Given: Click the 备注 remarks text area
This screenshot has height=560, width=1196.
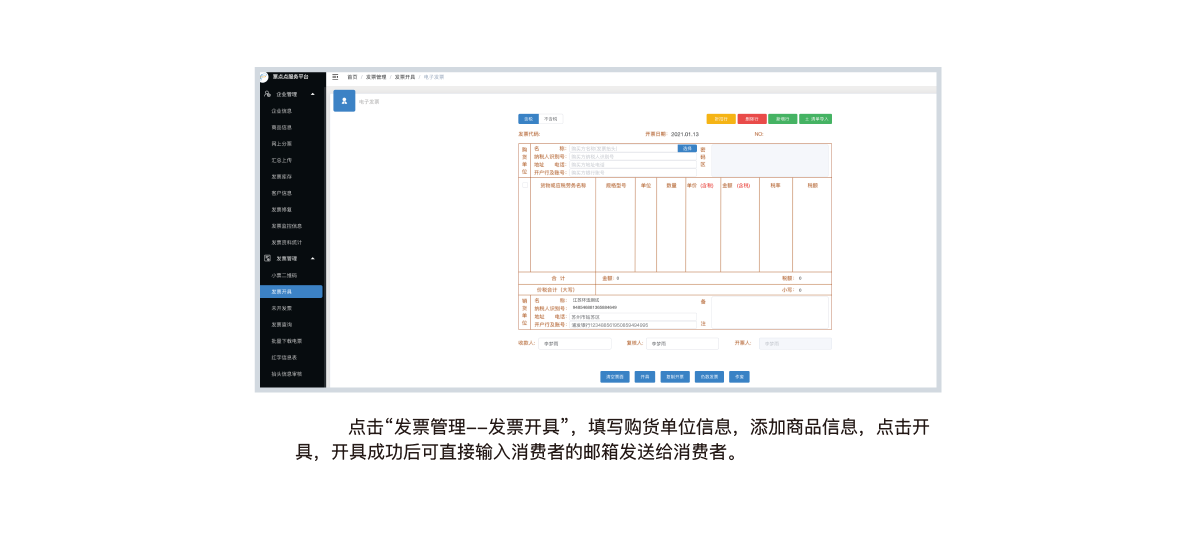Looking at the screenshot, I should pos(770,312).
